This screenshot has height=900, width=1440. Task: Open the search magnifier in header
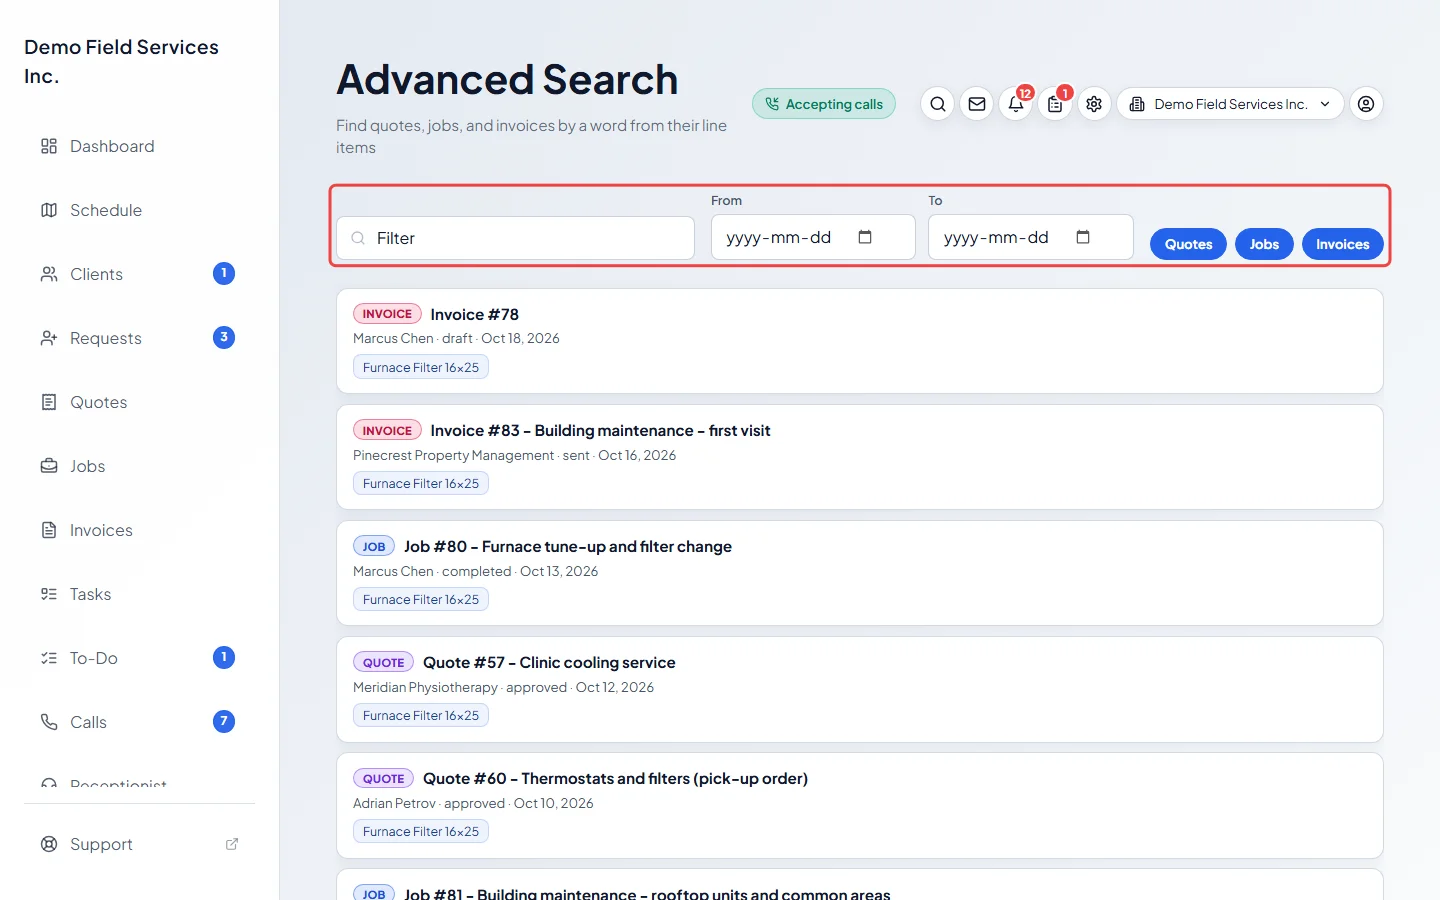coord(937,104)
